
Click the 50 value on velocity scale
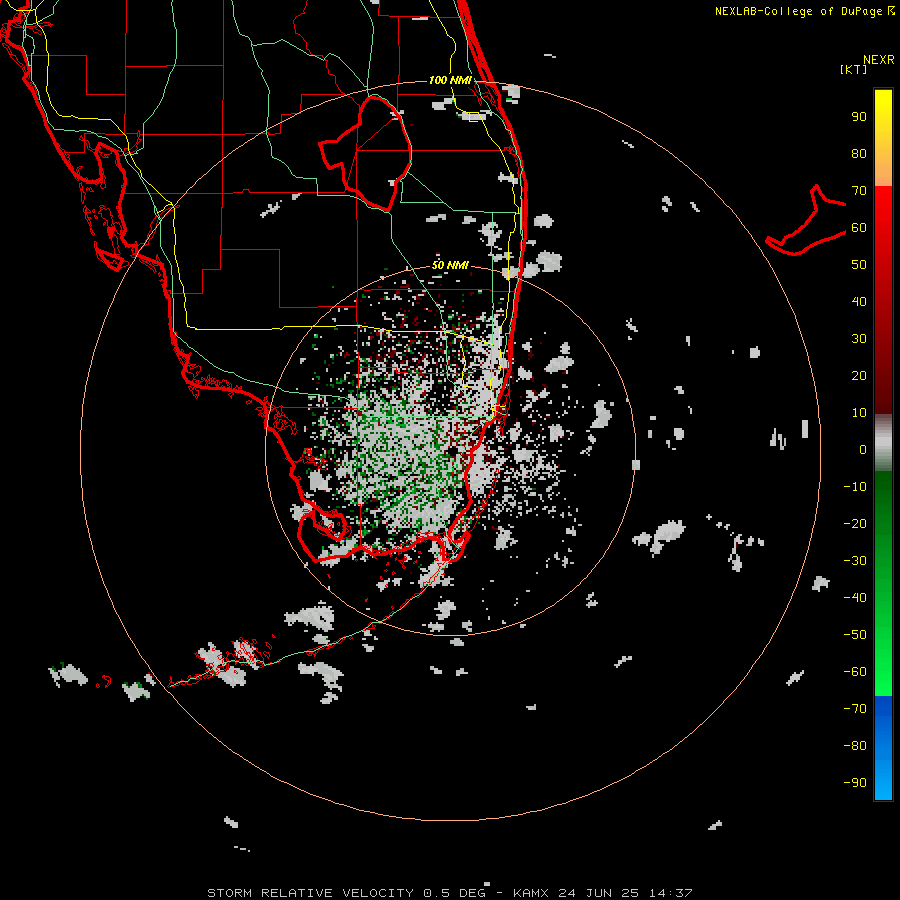tap(859, 265)
